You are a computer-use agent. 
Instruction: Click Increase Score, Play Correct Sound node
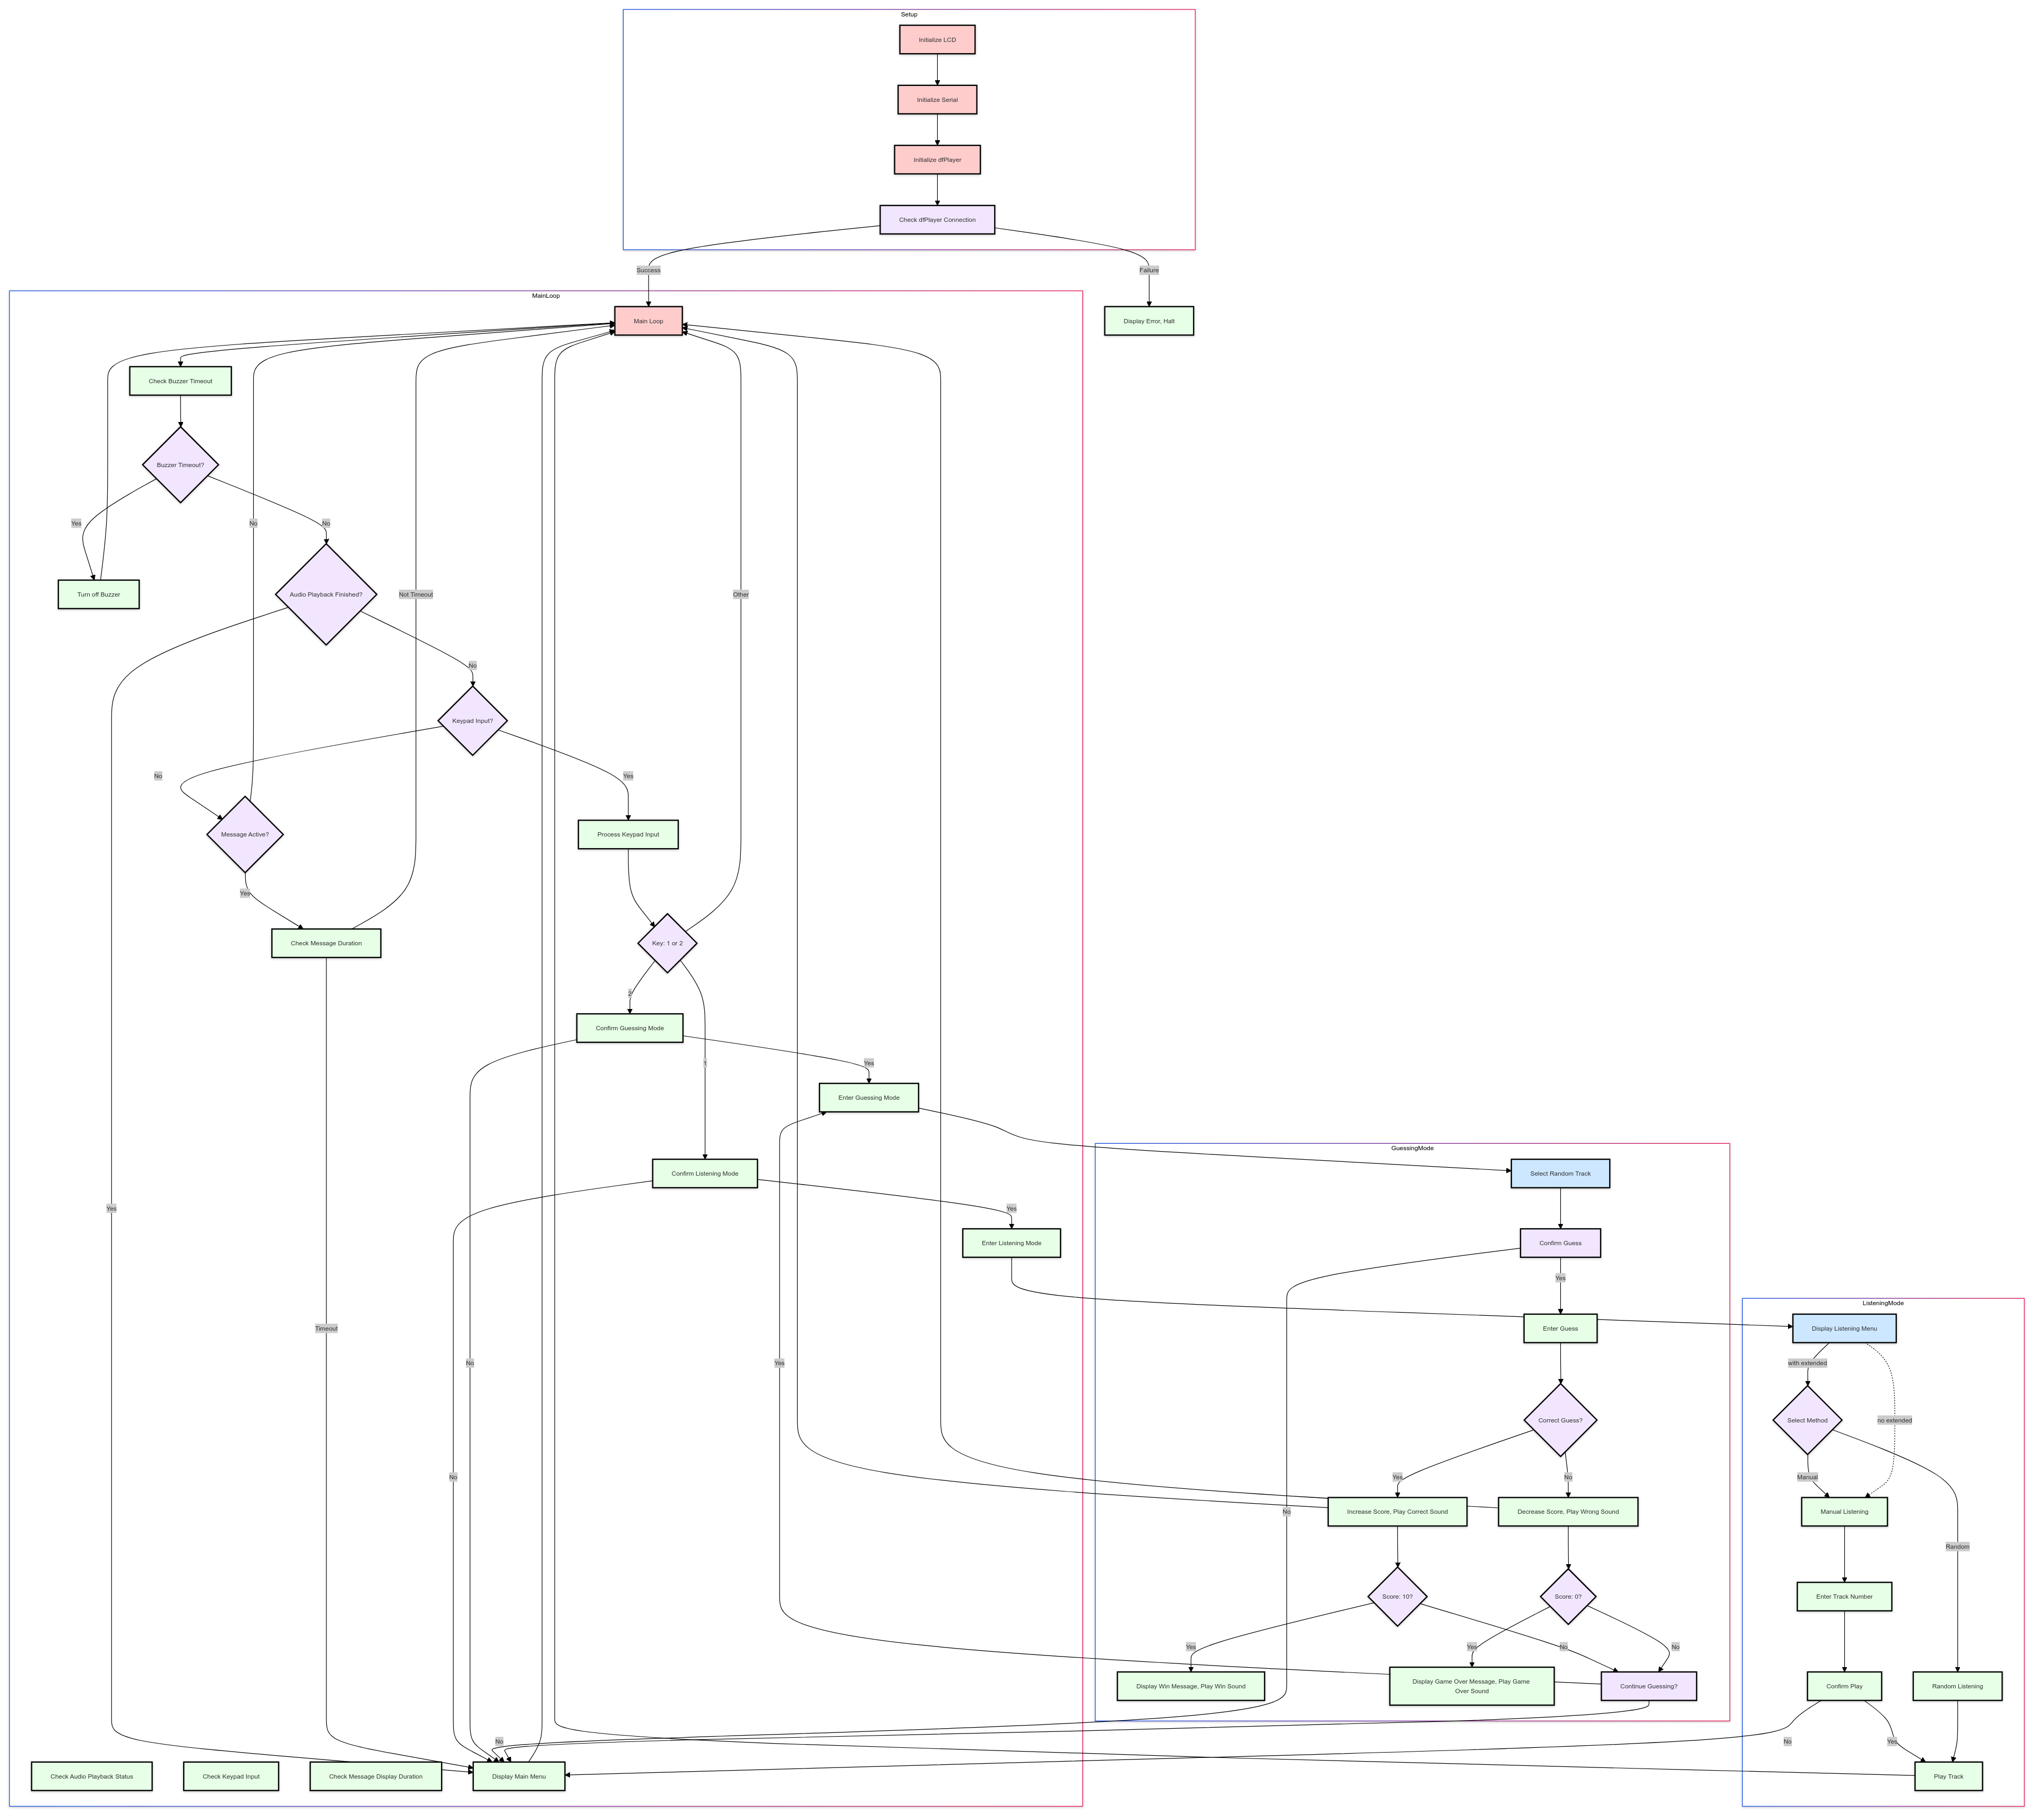[1397, 1512]
